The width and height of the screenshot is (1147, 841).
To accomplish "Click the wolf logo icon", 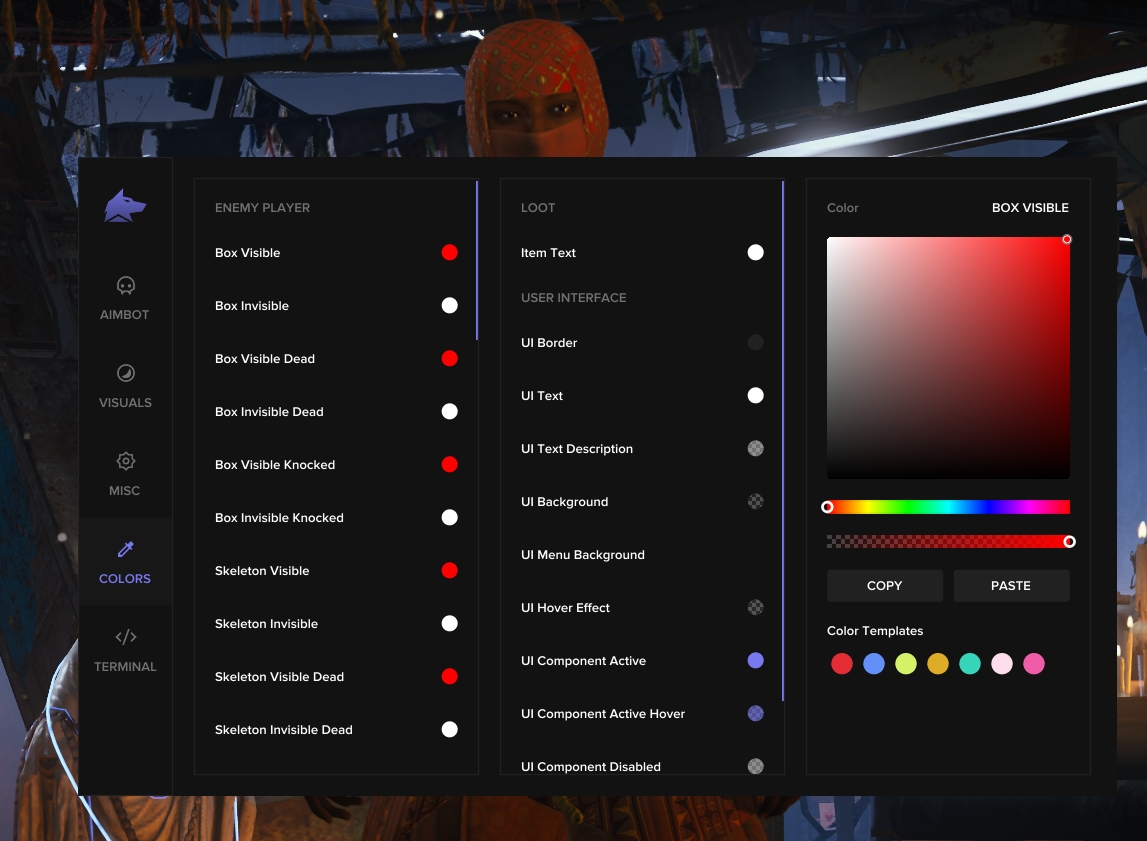I will click(124, 205).
